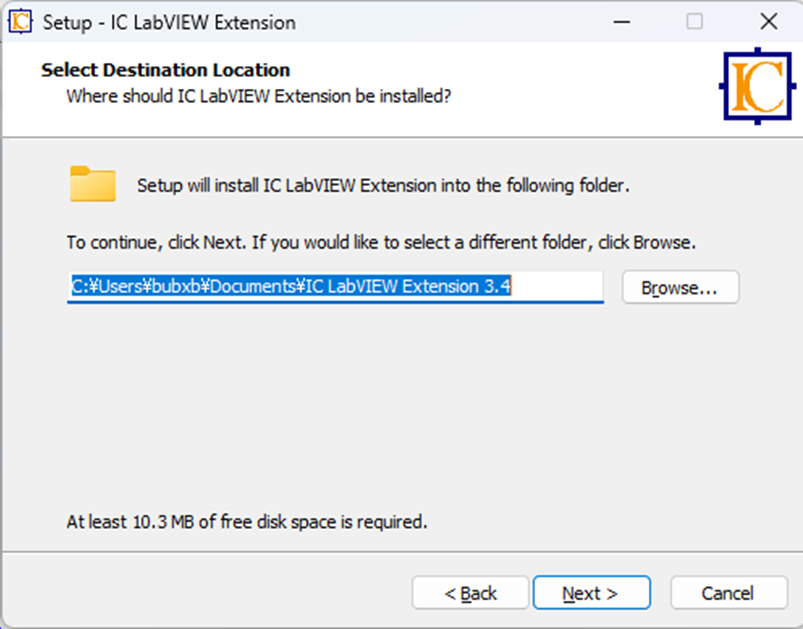The image size is (803, 629).
Task: Click the yellow folder icon
Action: coord(92,185)
